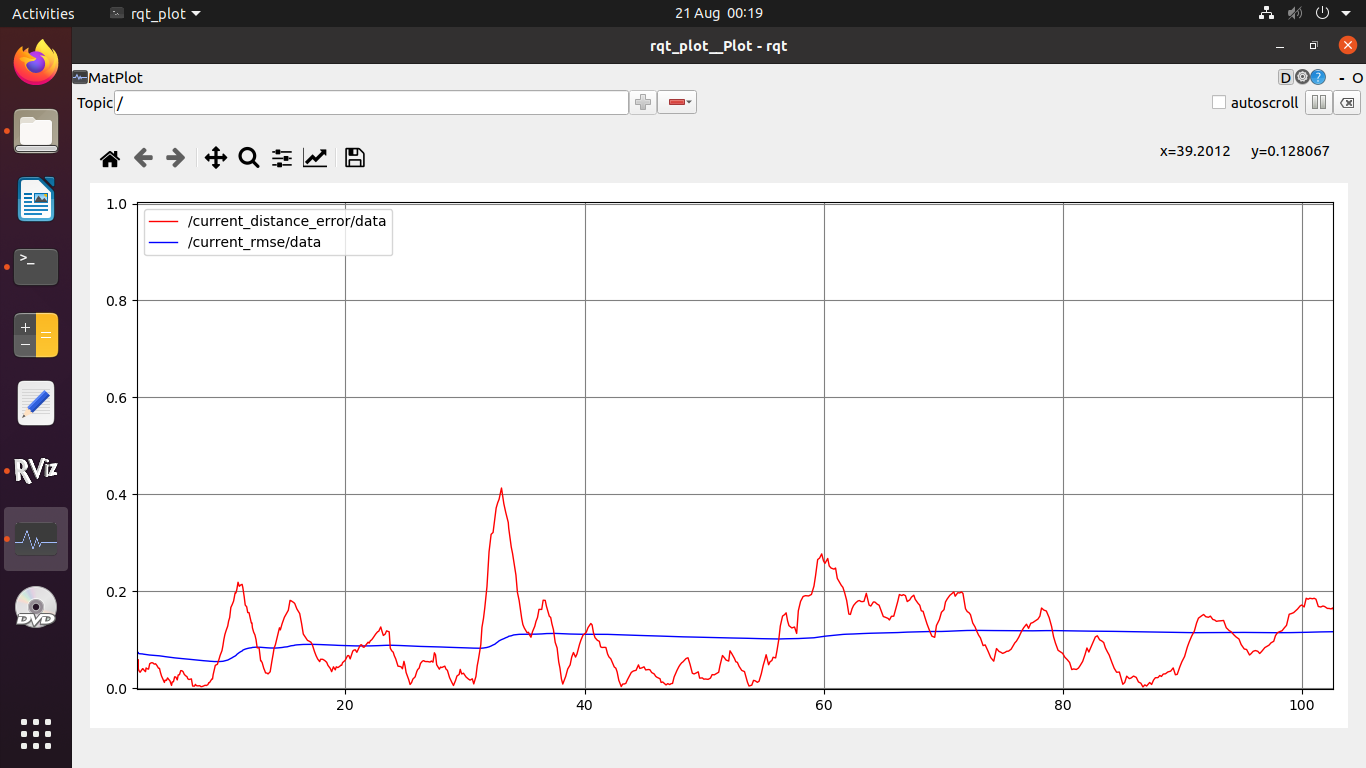Undock the plugin with the dash button
This screenshot has height=768, width=1366.
pyautogui.click(x=1342, y=78)
